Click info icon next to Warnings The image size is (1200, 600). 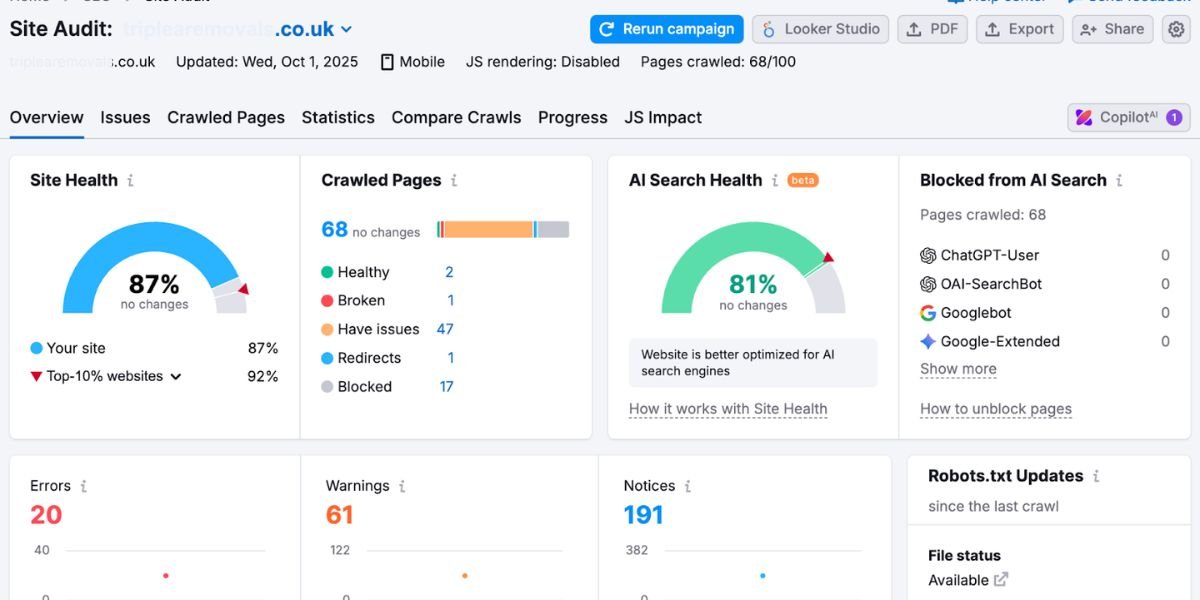click(x=402, y=486)
